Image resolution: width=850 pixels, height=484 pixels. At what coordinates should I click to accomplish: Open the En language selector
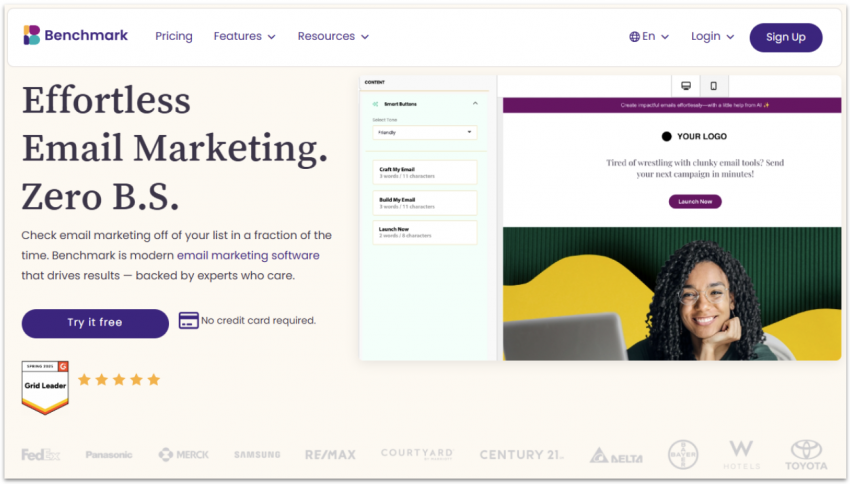click(649, 36)
